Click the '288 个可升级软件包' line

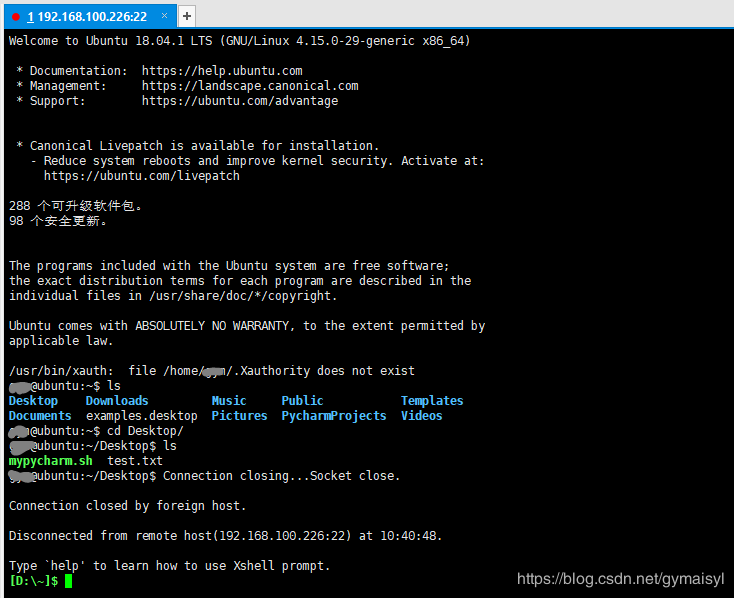pos(75,206)
